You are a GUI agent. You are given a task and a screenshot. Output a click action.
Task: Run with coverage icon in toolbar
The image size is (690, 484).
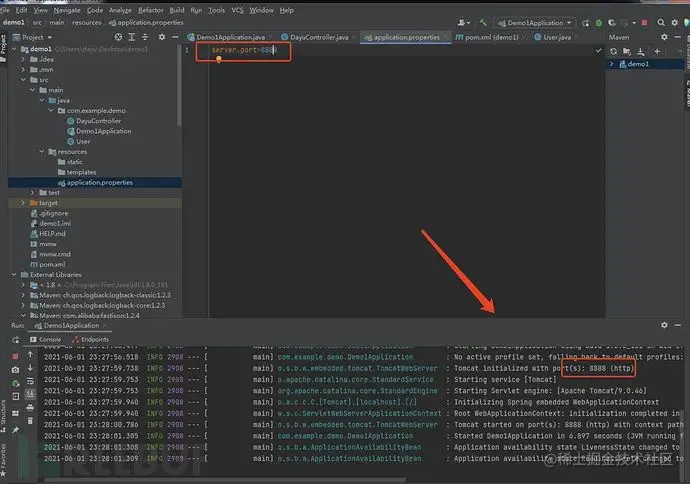coord(612,23)
